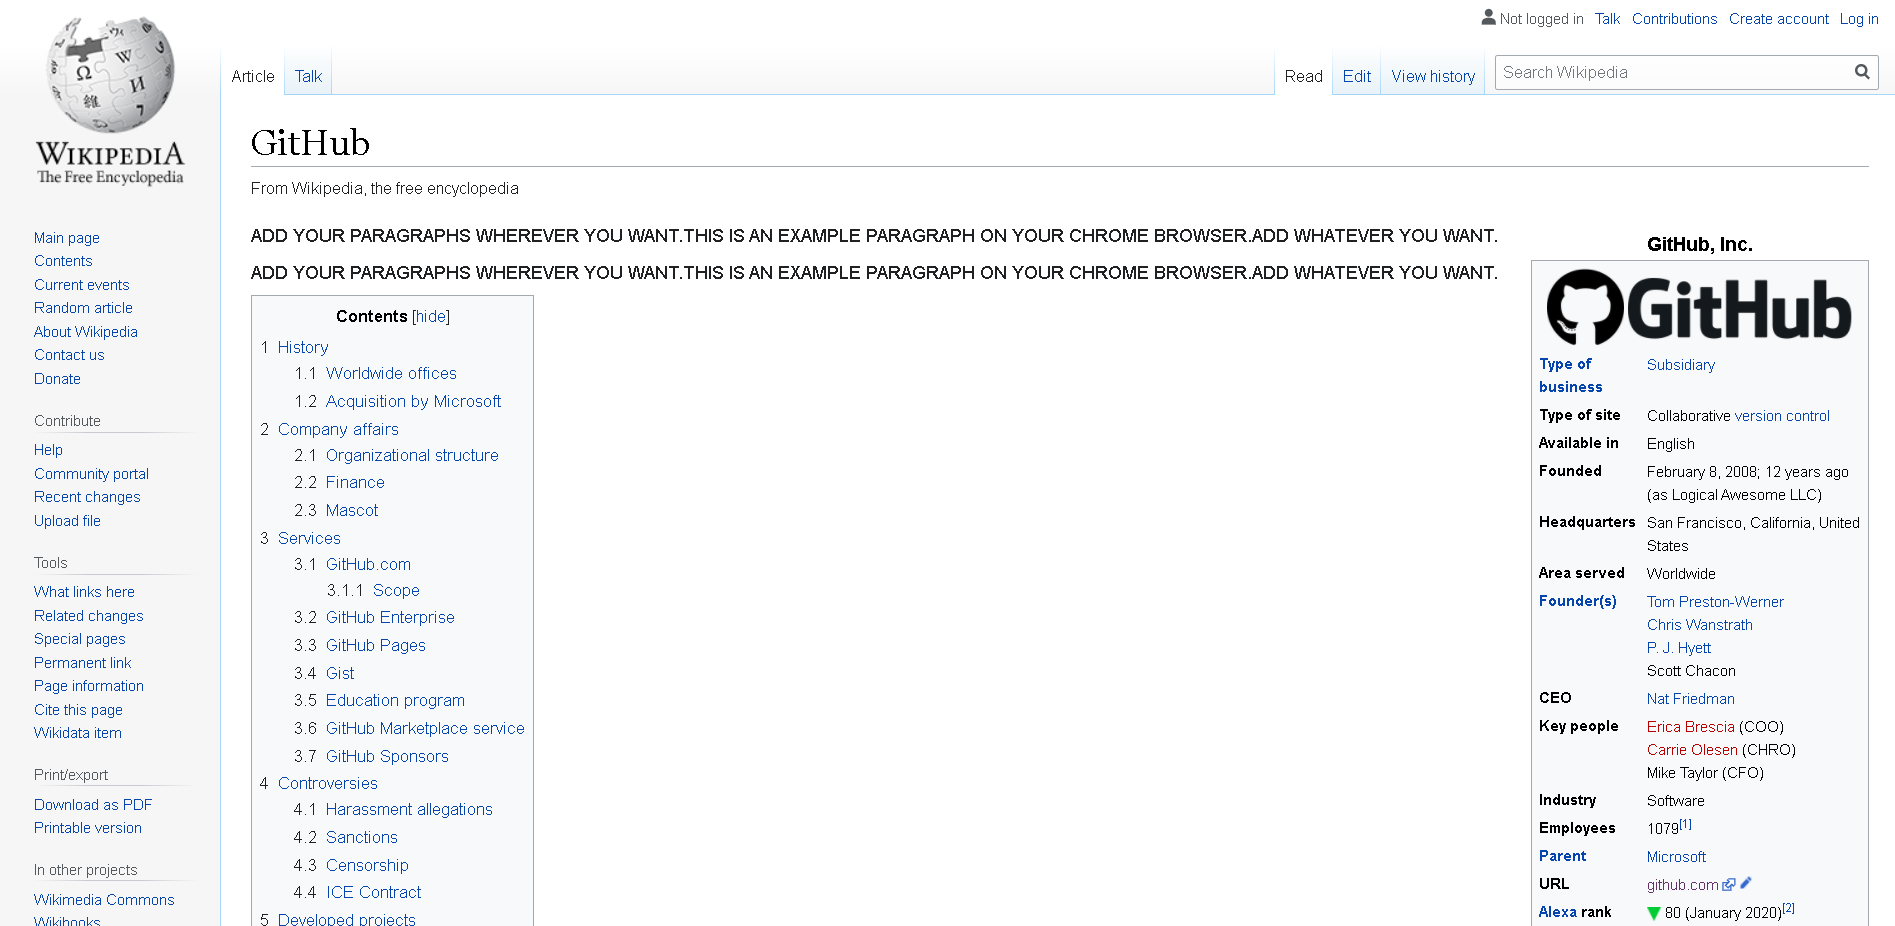
Task: Click reference [1] next to Employees
Action: (x=1686, y=824)
